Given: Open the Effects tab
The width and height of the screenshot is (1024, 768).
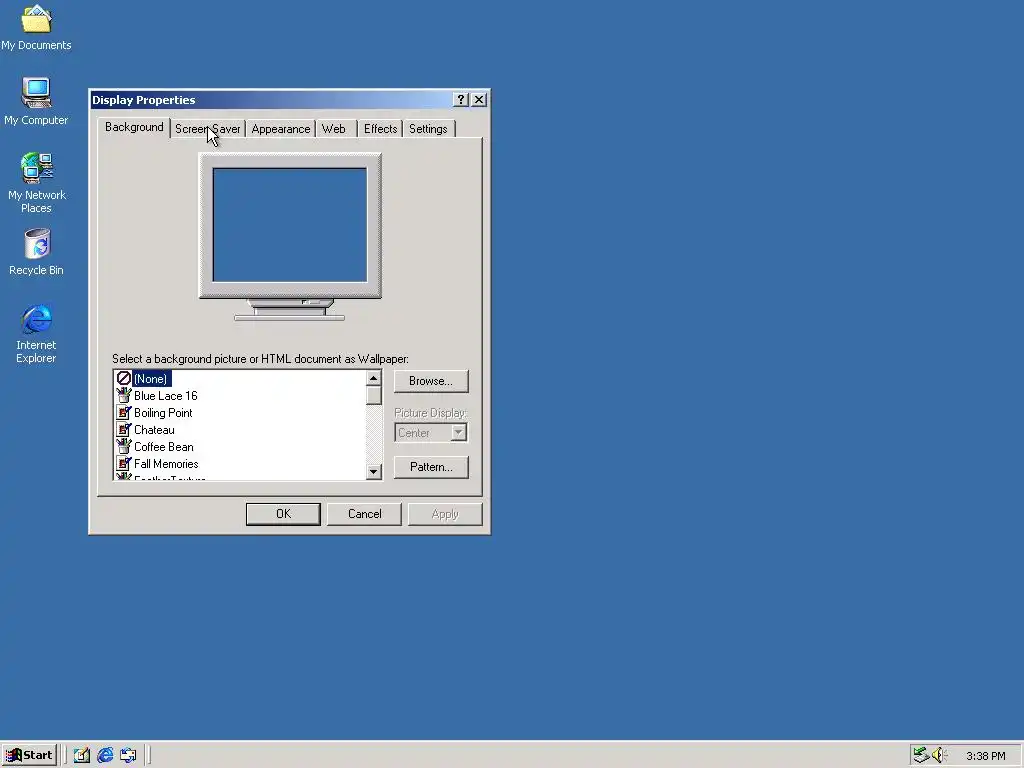Looking at the screenshot, I should click(x=381, y=129).
